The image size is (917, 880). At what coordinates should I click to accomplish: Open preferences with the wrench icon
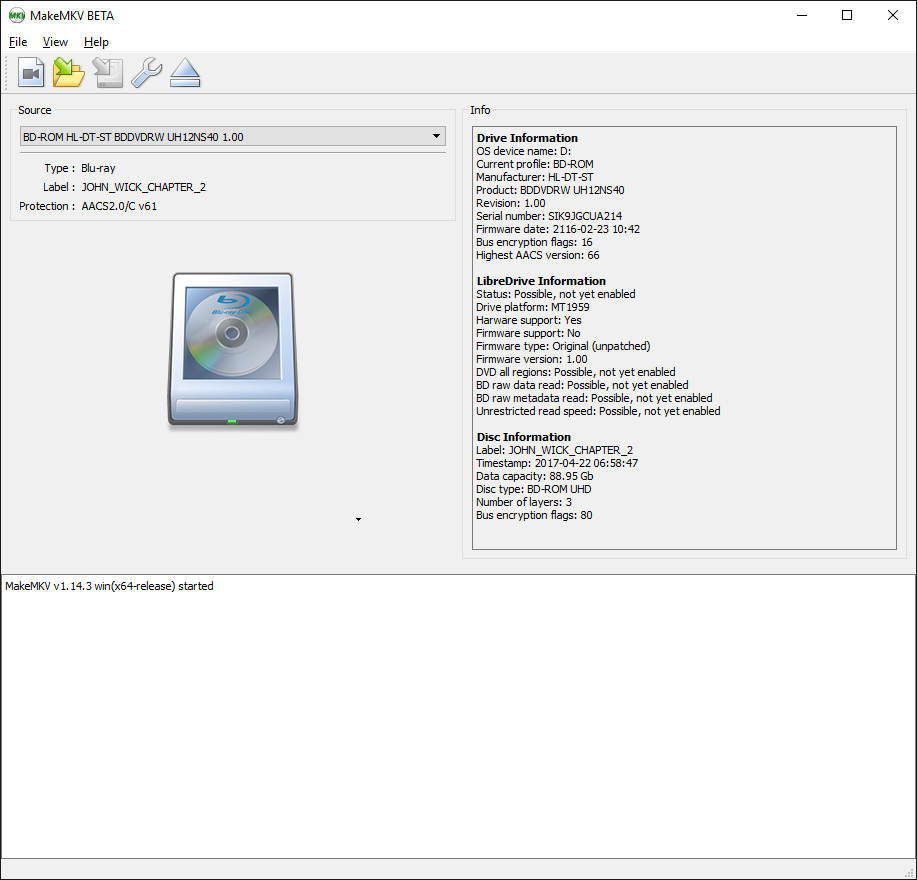pos(146,73)
